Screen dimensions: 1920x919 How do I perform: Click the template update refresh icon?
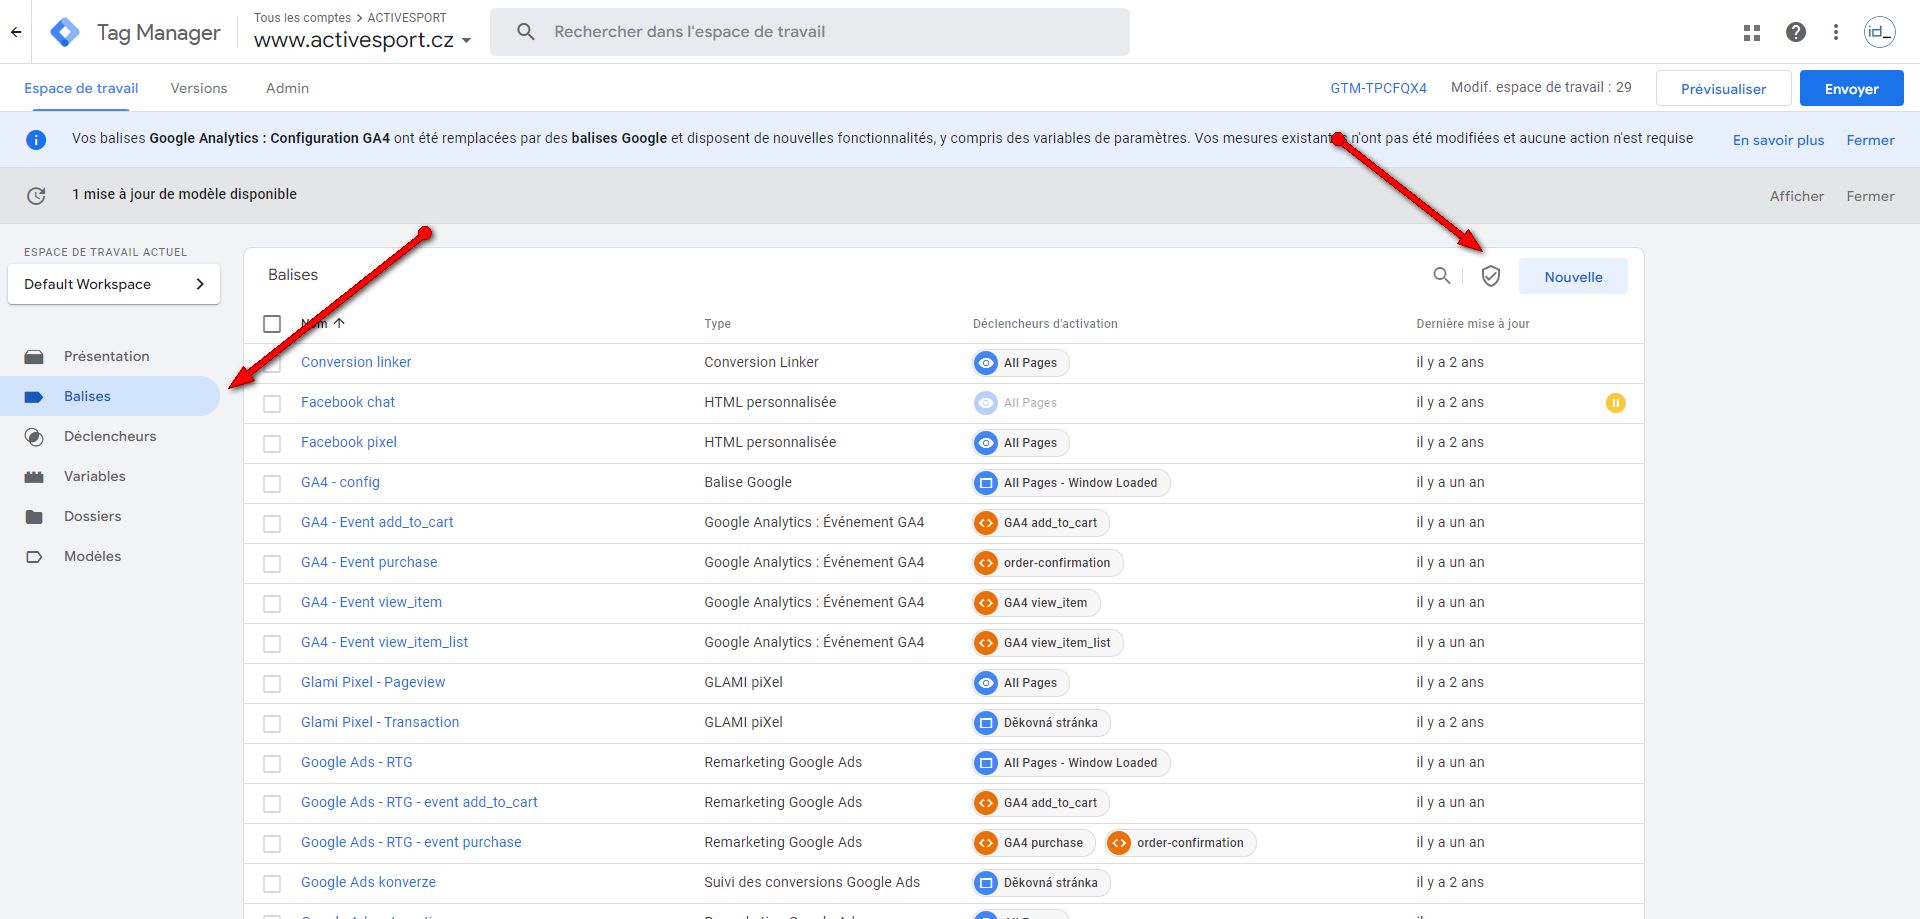[36, 196]
